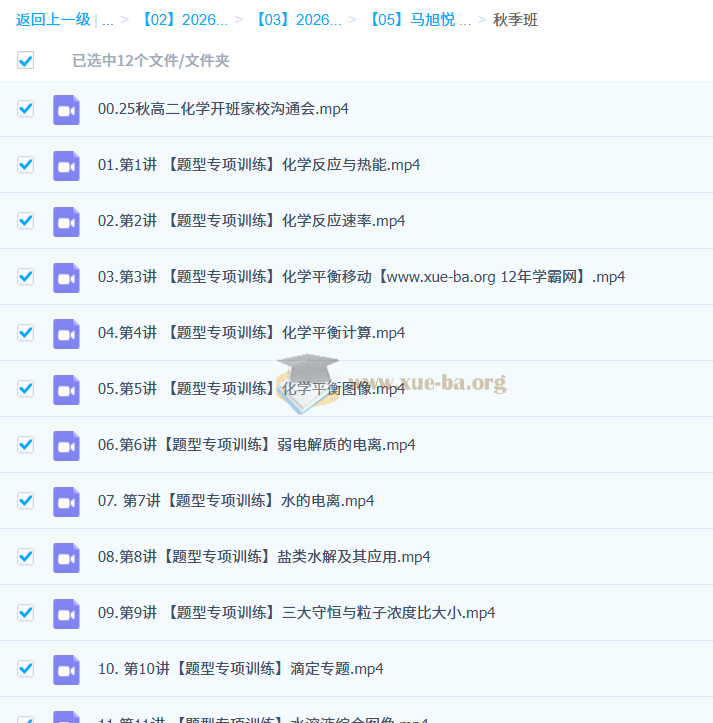The image size is (713, 723).
Task: Click video icon for 06.第6讲 弱电解质的电离
Action: (66, 445)
